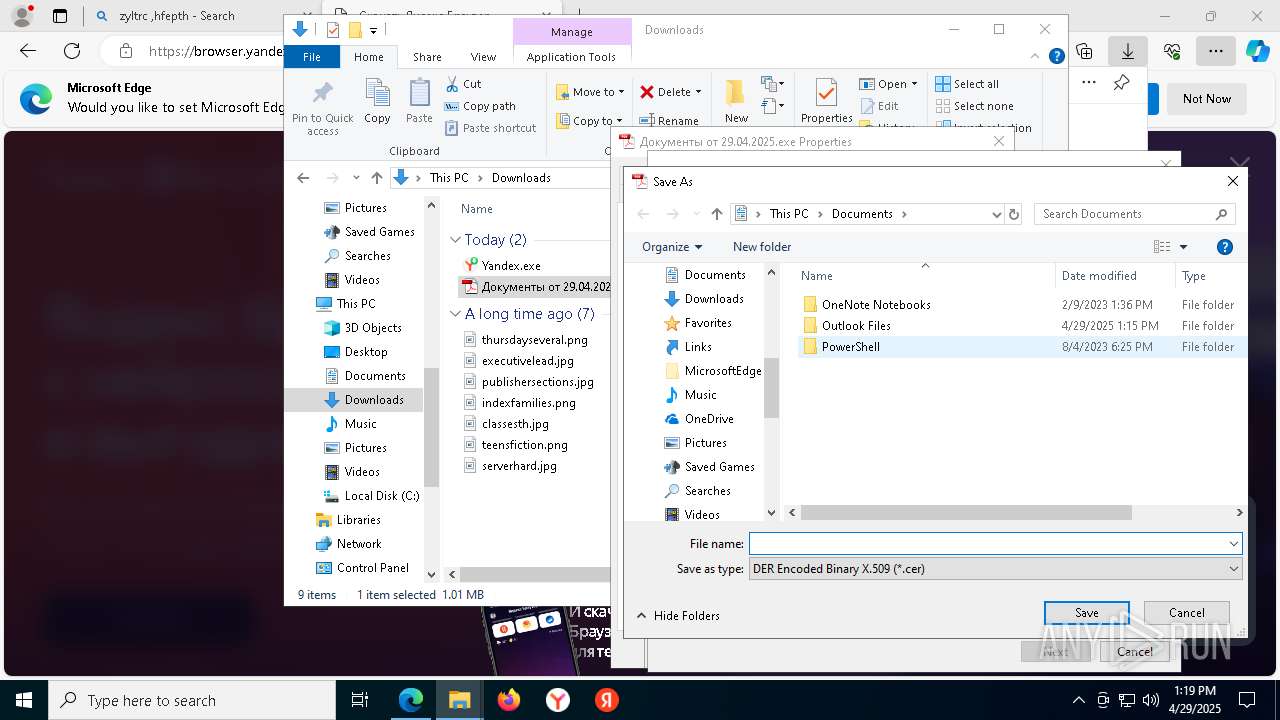This screenshot has width=1280, height=720.
Task: Switch to the Share ribbon tab
Action: 427,57
